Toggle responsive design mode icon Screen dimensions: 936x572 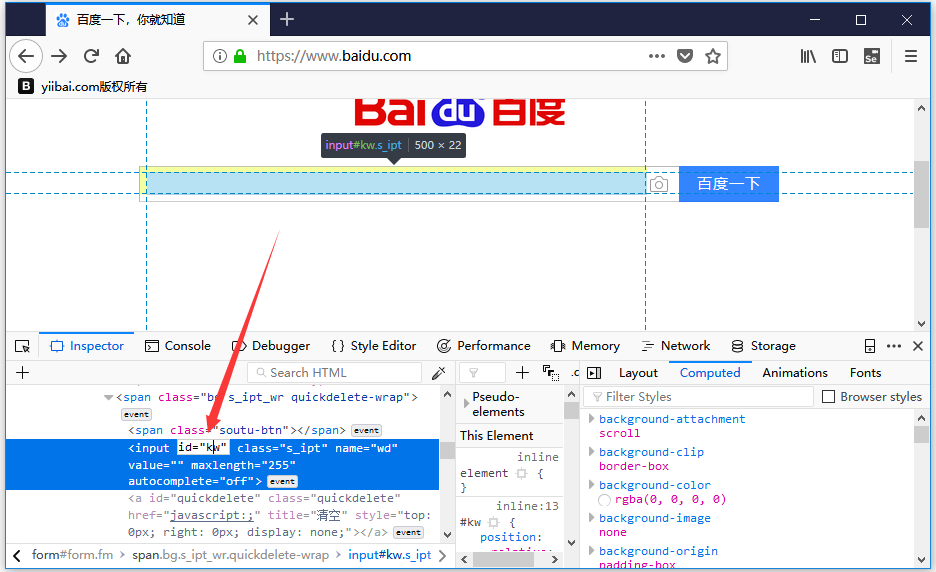870,346
